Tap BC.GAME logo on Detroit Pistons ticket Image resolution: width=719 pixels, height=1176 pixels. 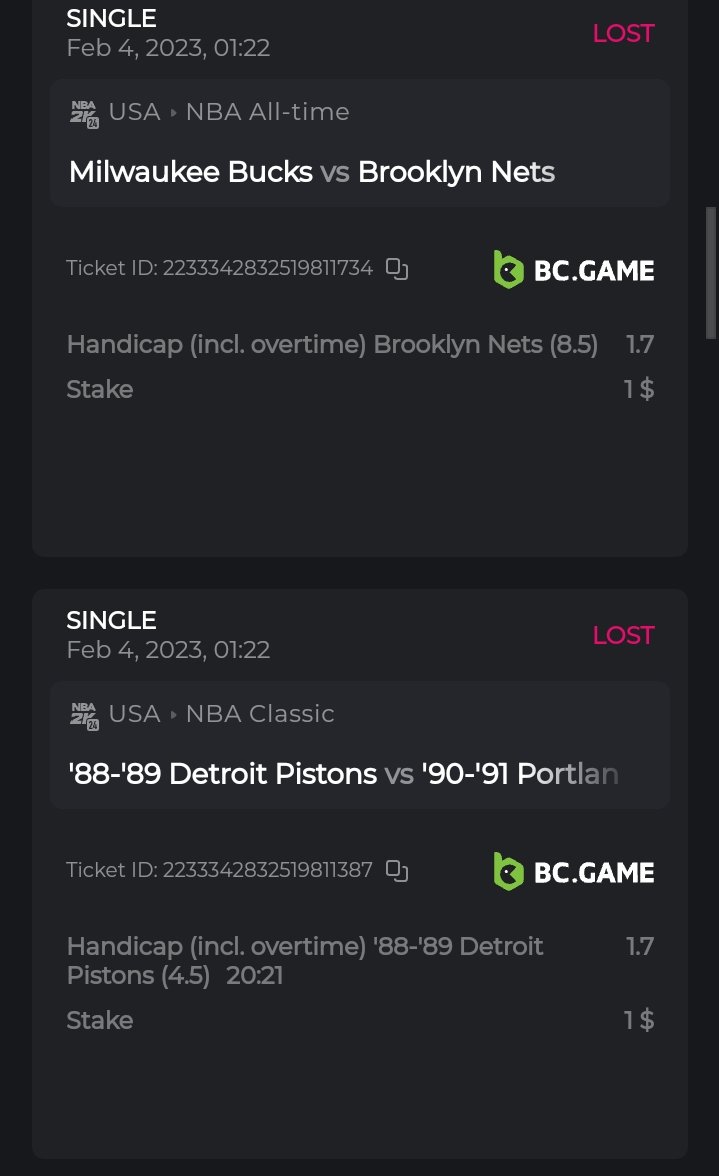574,872
